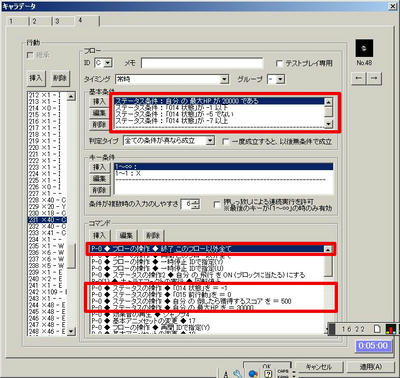Click 編集 button in コマンド group
The image size is (400, 378).
point(126,235)
